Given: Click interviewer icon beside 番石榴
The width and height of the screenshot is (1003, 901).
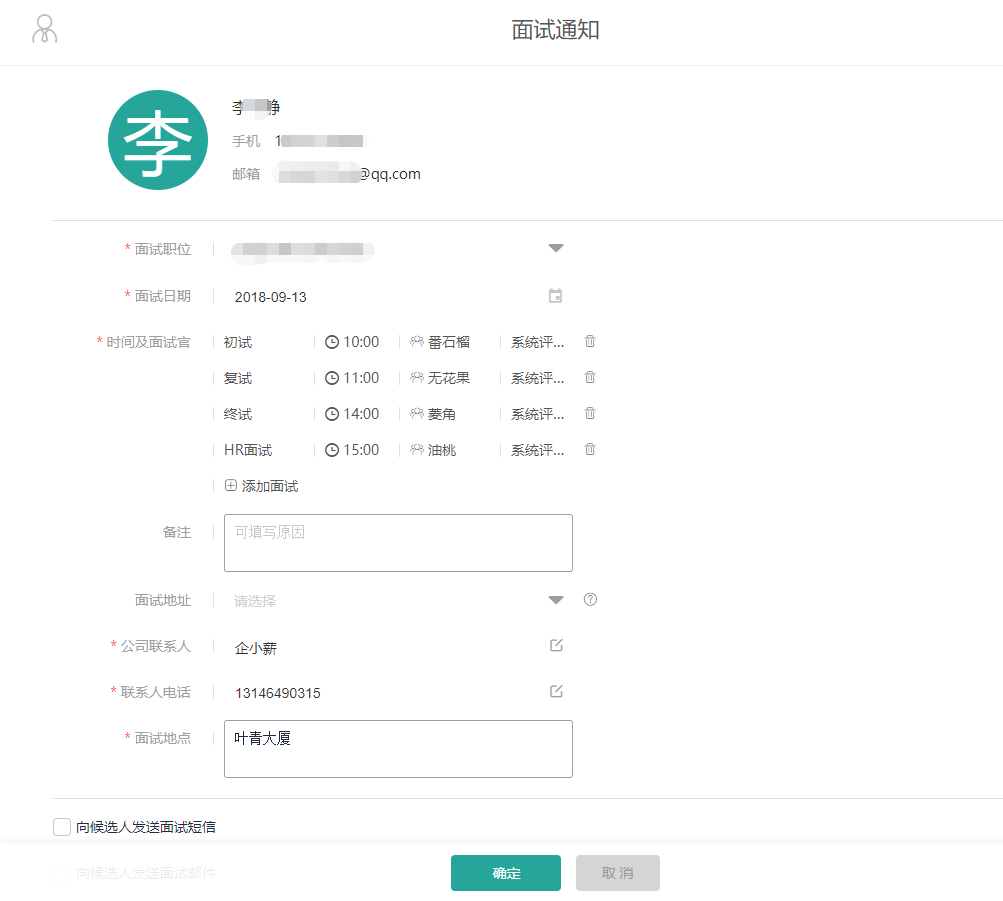Looking at the screenshot, I should point(417,341).
